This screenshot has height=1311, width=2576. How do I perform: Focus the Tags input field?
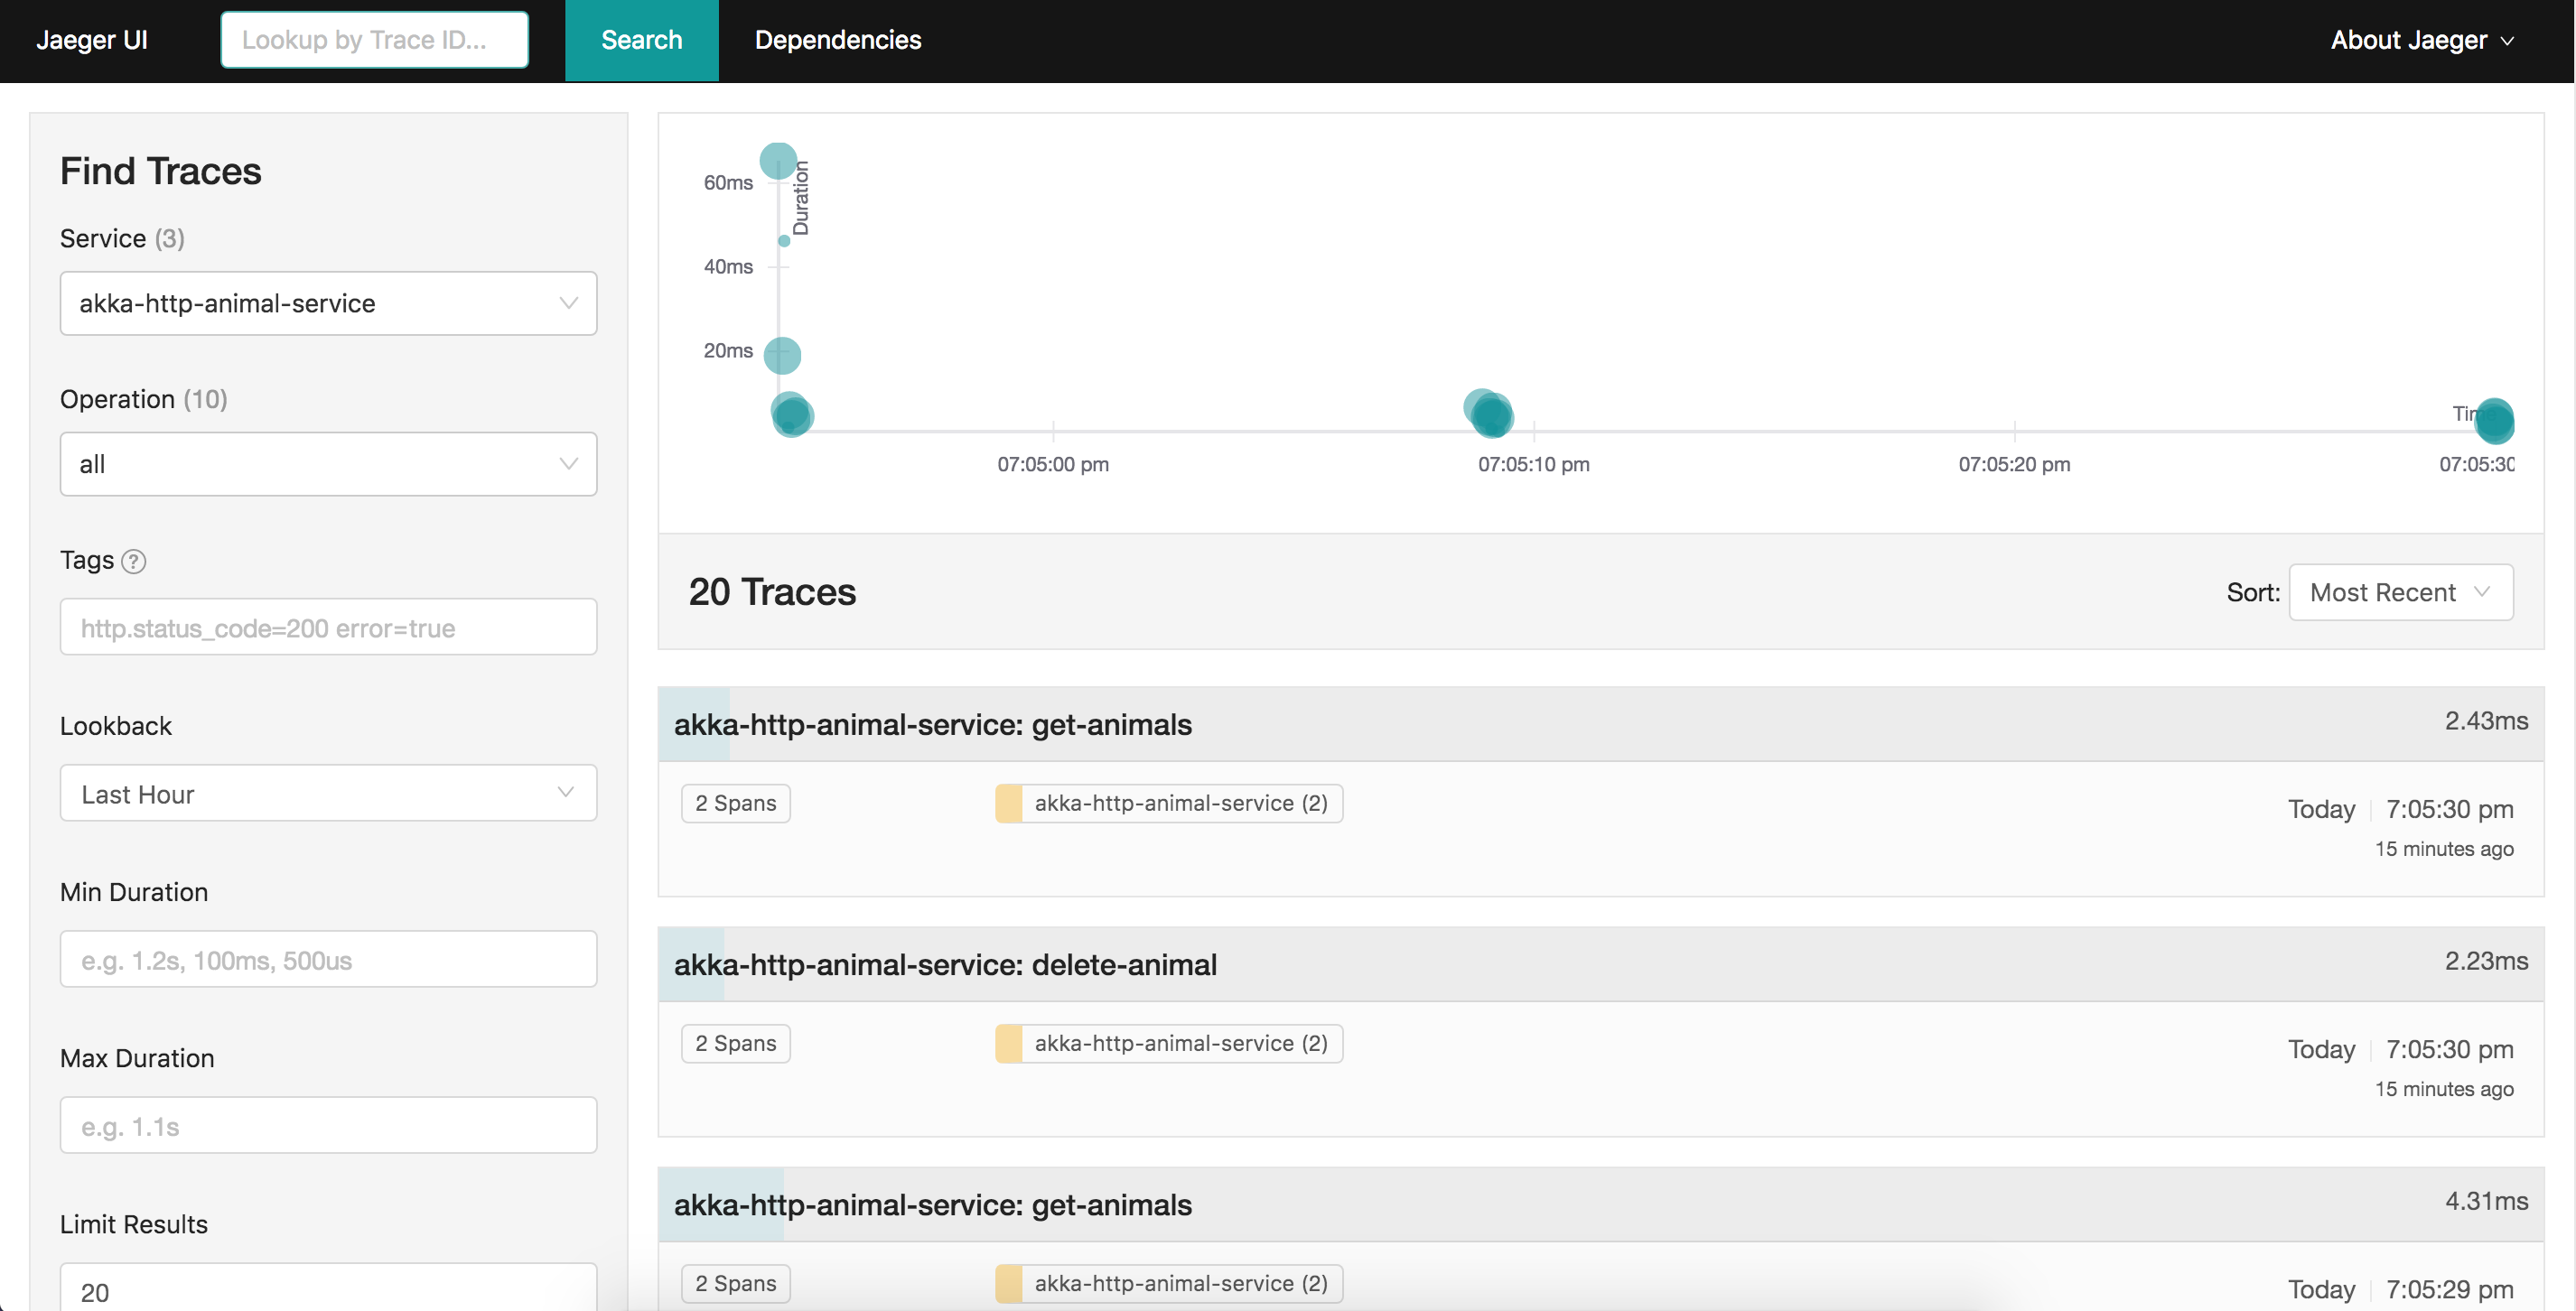tap(328, 628)
